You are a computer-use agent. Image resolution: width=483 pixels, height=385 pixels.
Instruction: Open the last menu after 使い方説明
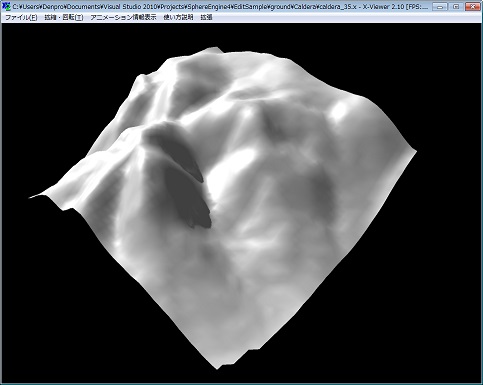[x=206, y=17]
